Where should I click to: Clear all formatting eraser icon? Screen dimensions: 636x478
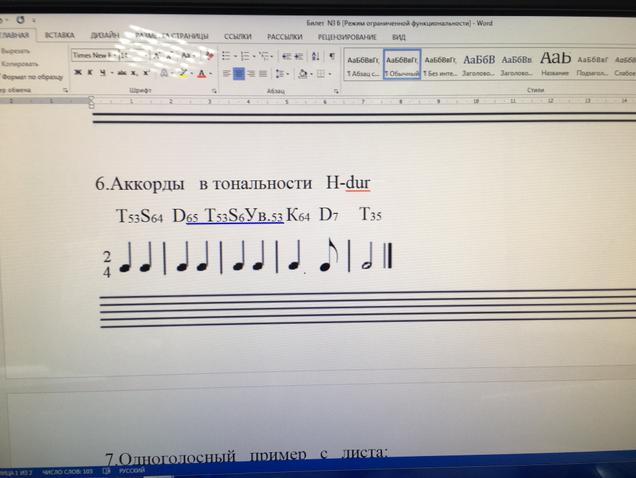pyautogui.click(x=210, y=56)
